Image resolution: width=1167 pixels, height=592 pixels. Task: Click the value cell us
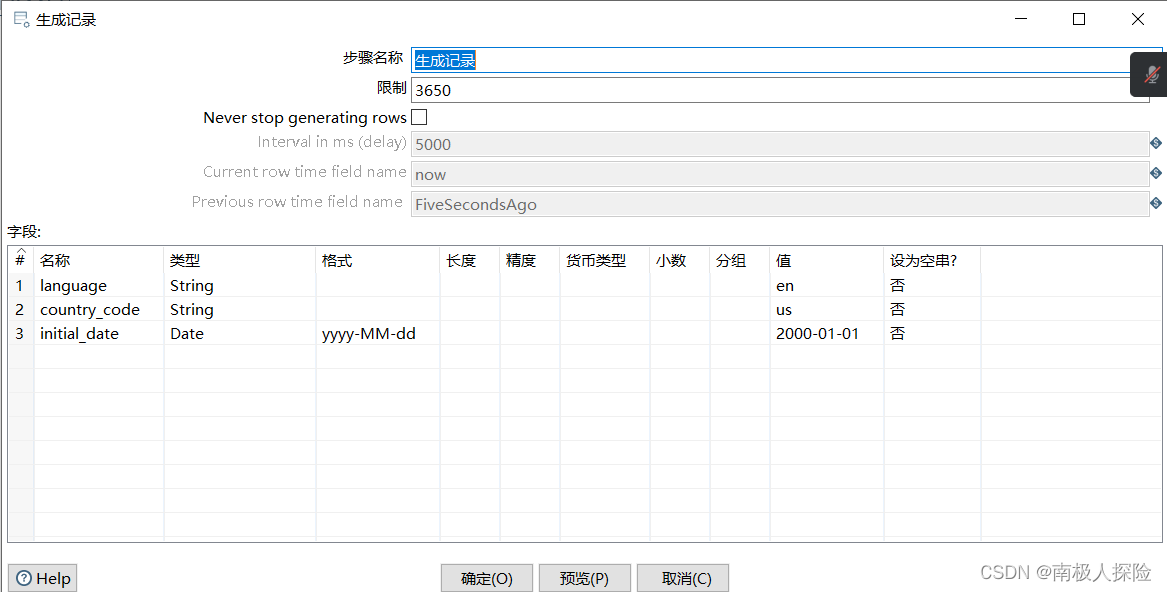click(827, 310)
